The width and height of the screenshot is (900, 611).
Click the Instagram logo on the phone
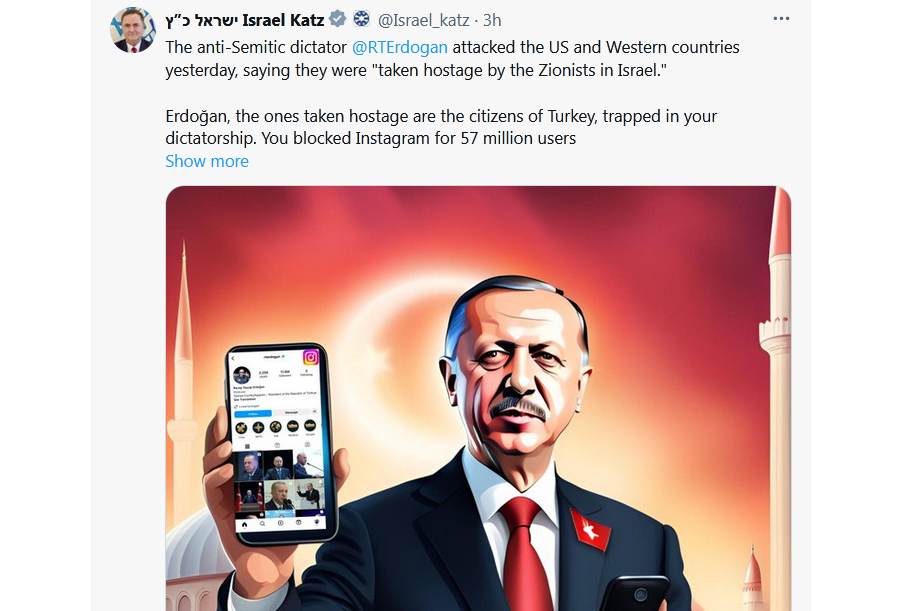tap(311, 357)
